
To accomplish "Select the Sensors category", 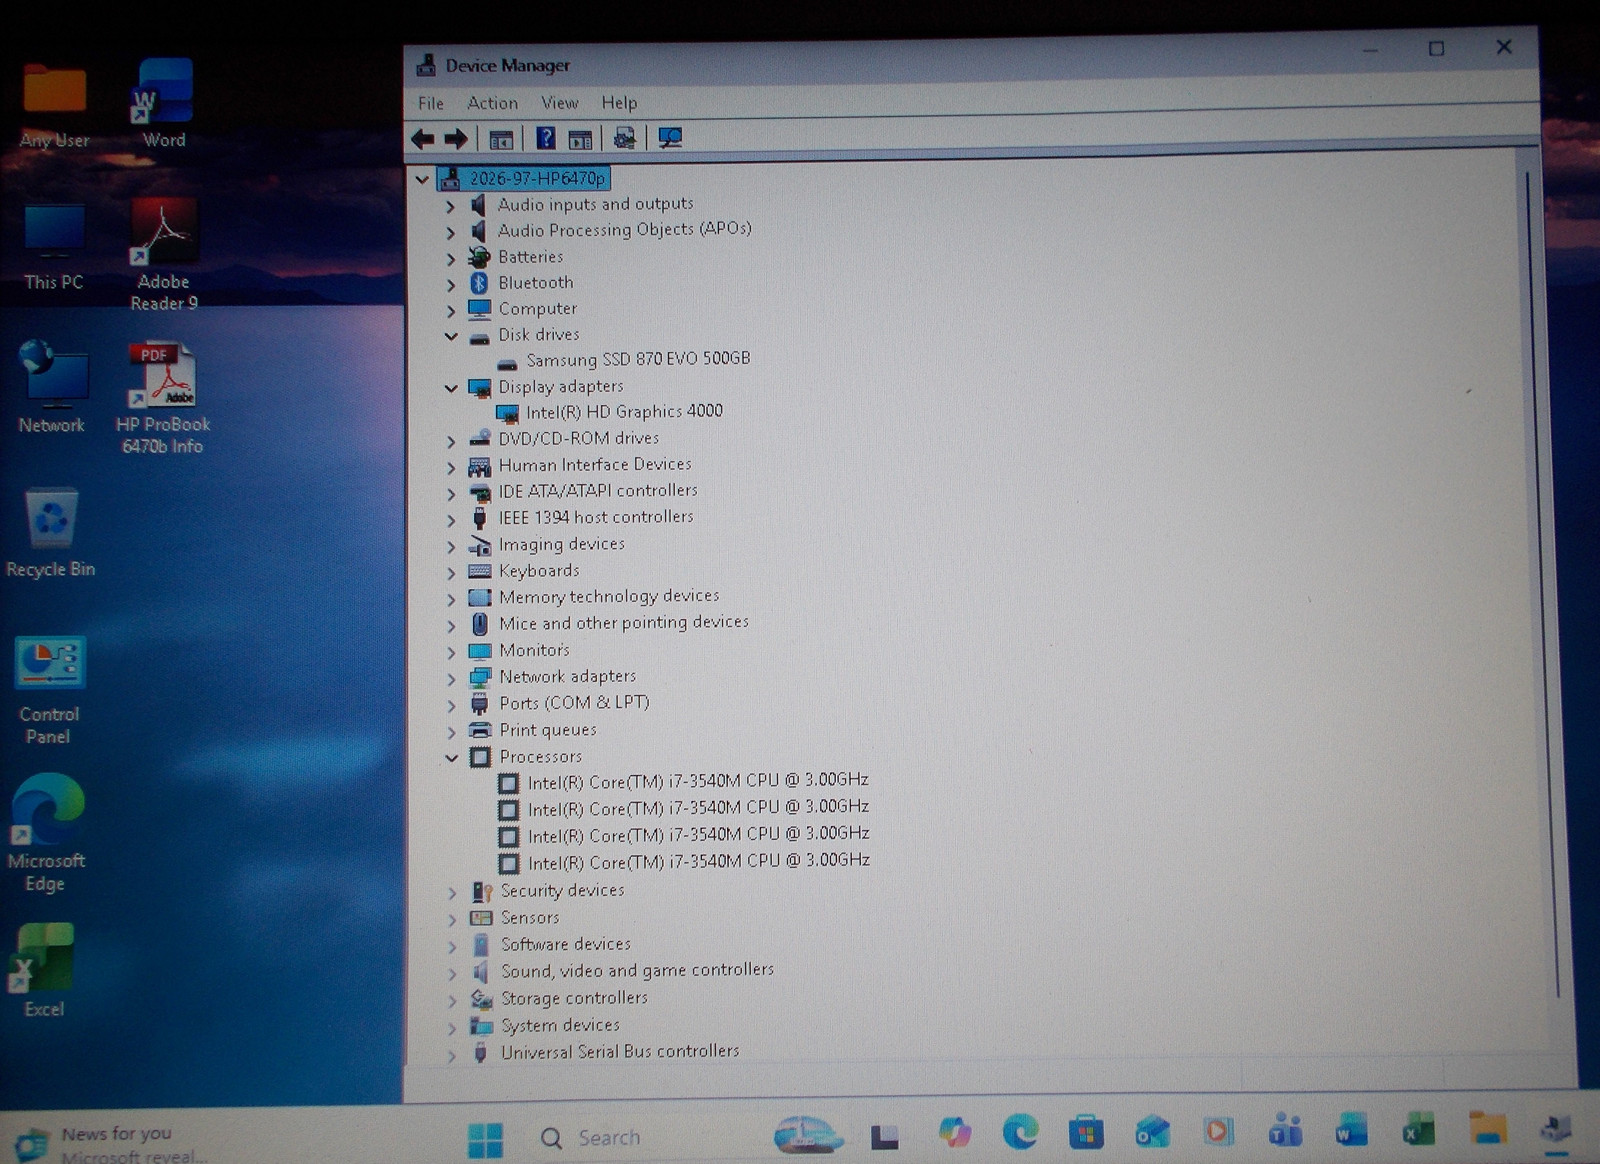I will [x=530, y=918].
